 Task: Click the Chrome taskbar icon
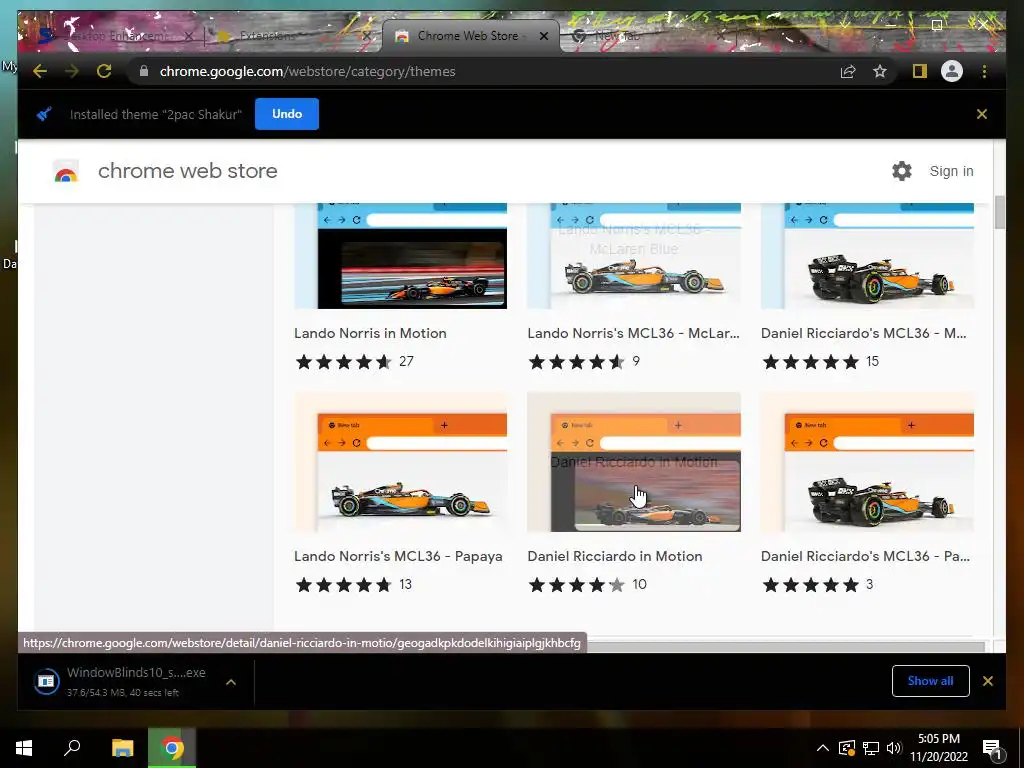pos(172,748)
